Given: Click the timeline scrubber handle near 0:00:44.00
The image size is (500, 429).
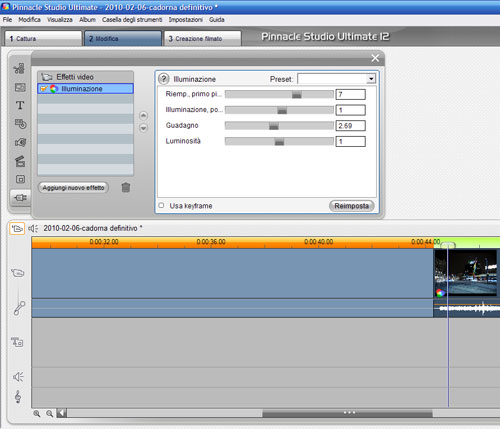Looking at the screenshot, I should [x=448, y=245].
